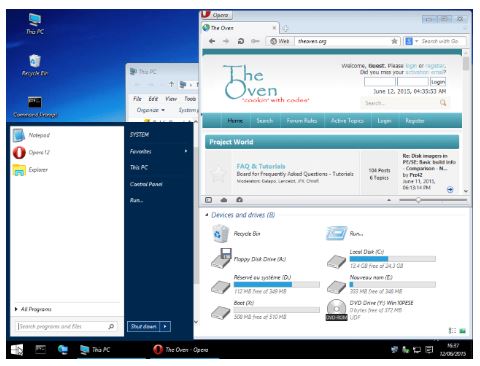
Task: Open File menu in This PC window
Action: [x=137, y=99]
